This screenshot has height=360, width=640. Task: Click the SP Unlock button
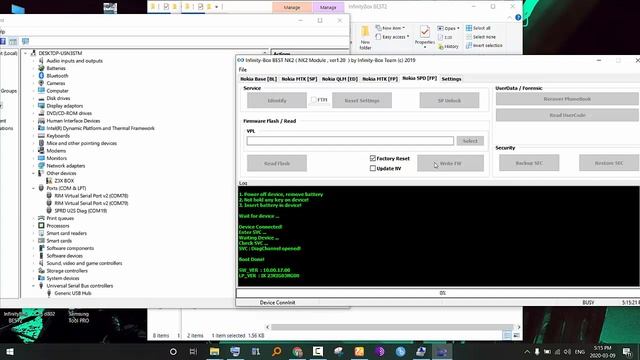449,100
